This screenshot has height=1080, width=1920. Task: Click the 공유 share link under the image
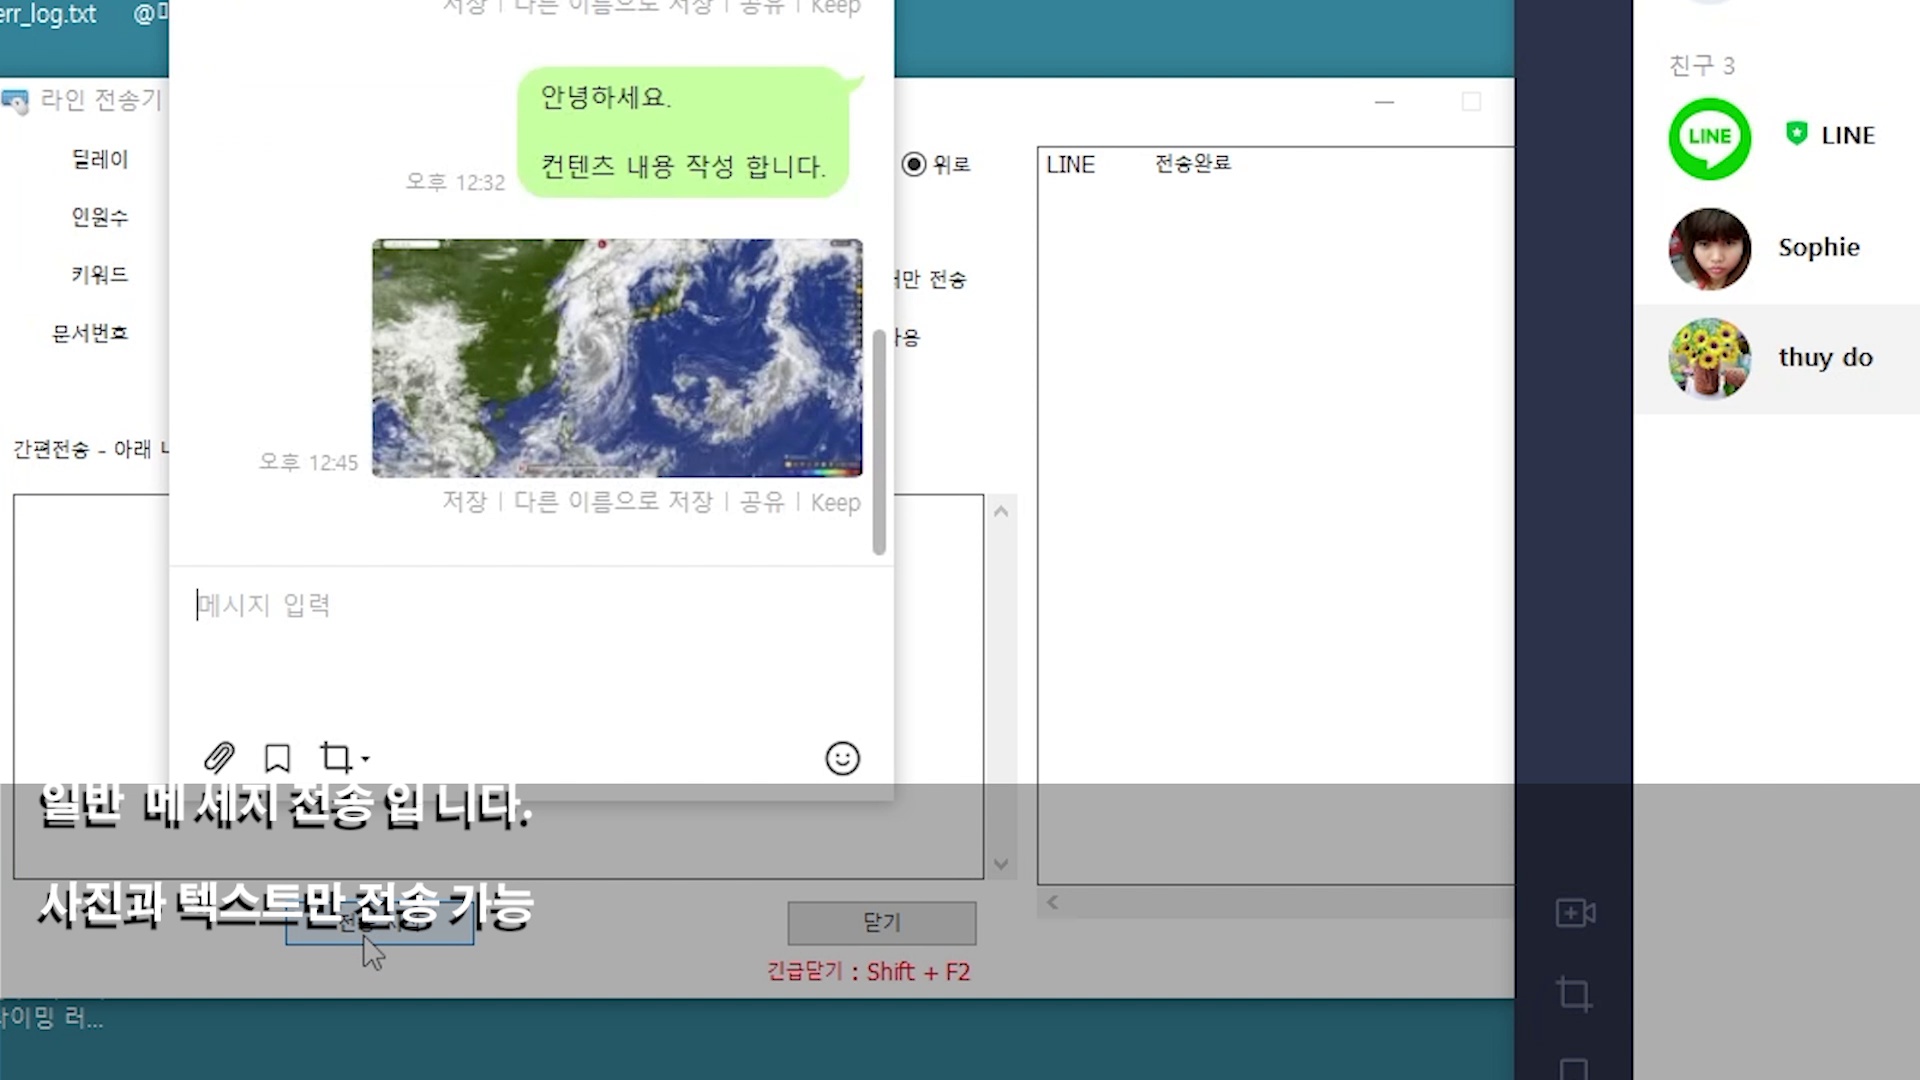pos(762,502)
